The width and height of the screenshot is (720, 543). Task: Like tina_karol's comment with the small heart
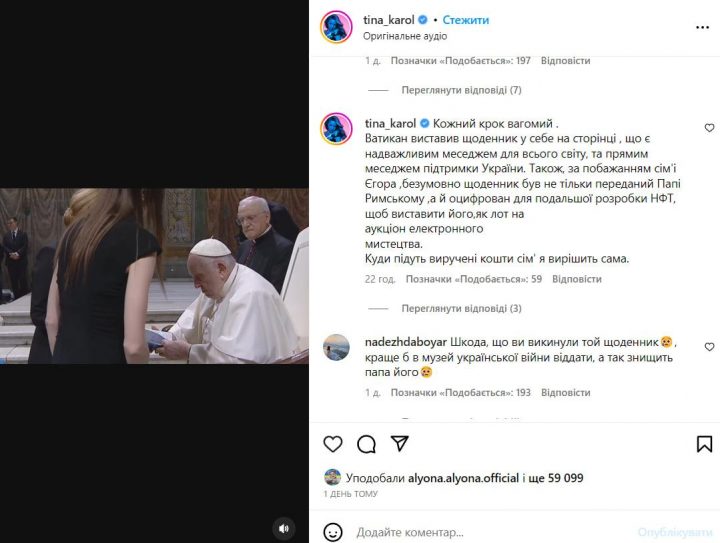pos(710,128)
